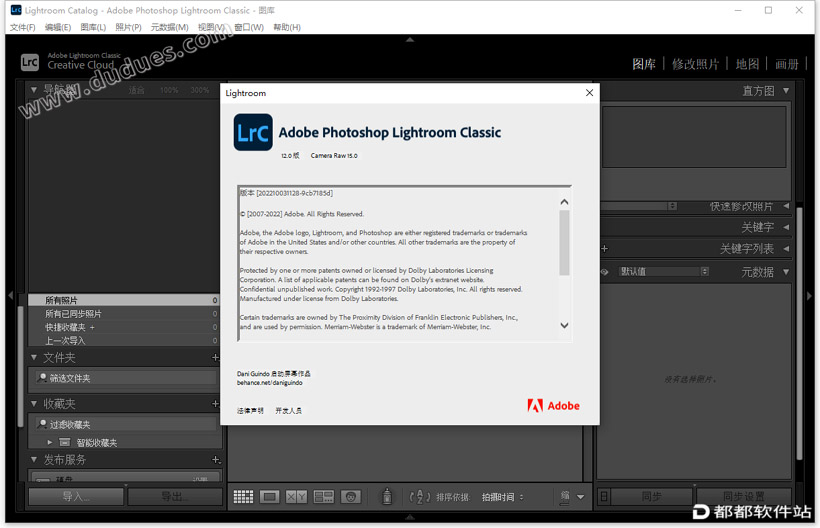Click the Sync Settings (同步设置) button
The image size is (820, 528).
tap(744, 497)
